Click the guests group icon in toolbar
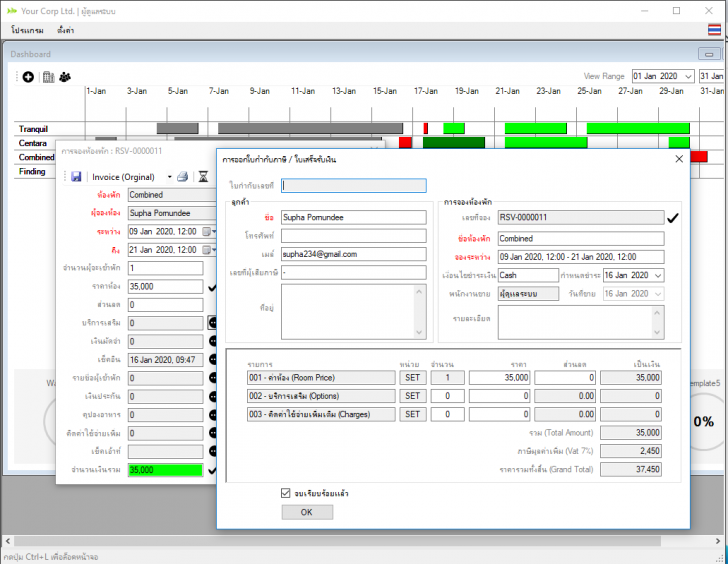 pyautogui.click(x=65, y=76)
